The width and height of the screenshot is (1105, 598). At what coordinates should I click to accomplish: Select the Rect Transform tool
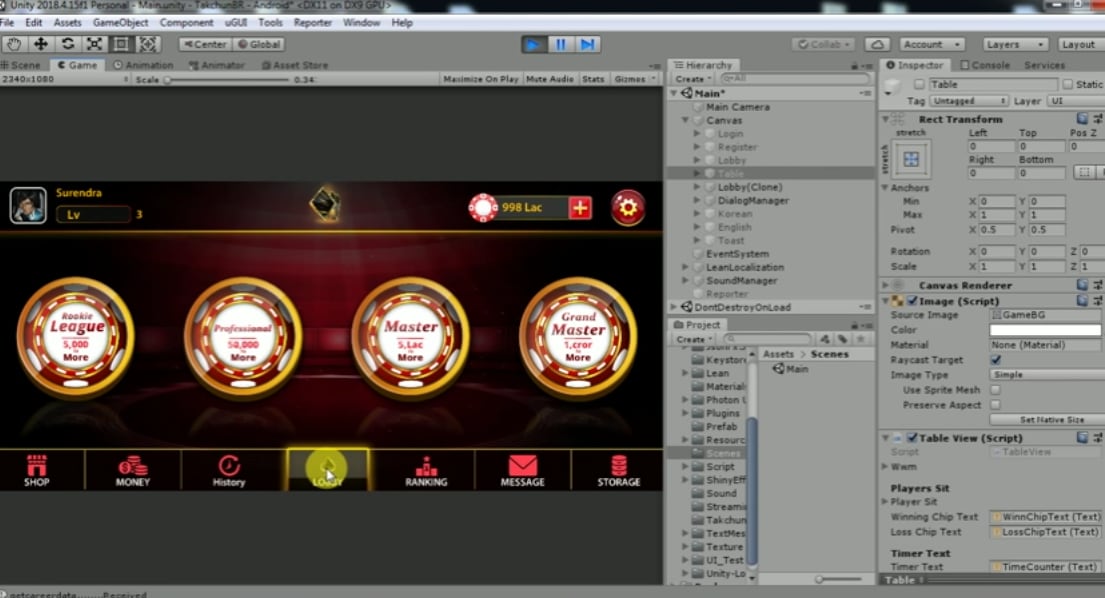tap(121, 44)
